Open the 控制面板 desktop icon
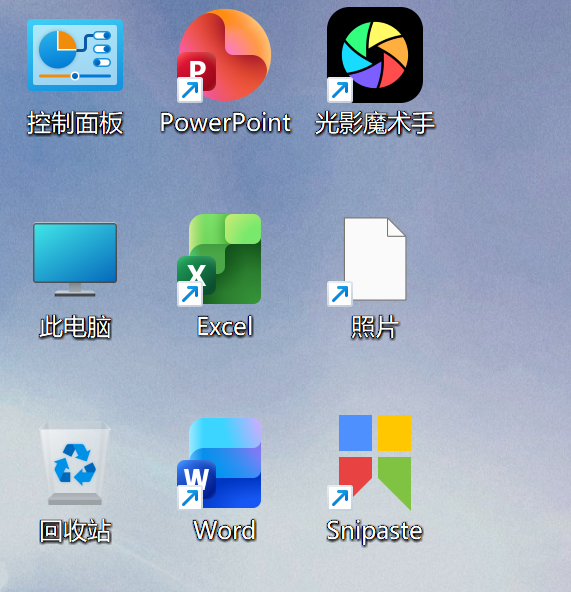Image resolution: width=571 pixels, height=592 pixels. coord(75,55)
